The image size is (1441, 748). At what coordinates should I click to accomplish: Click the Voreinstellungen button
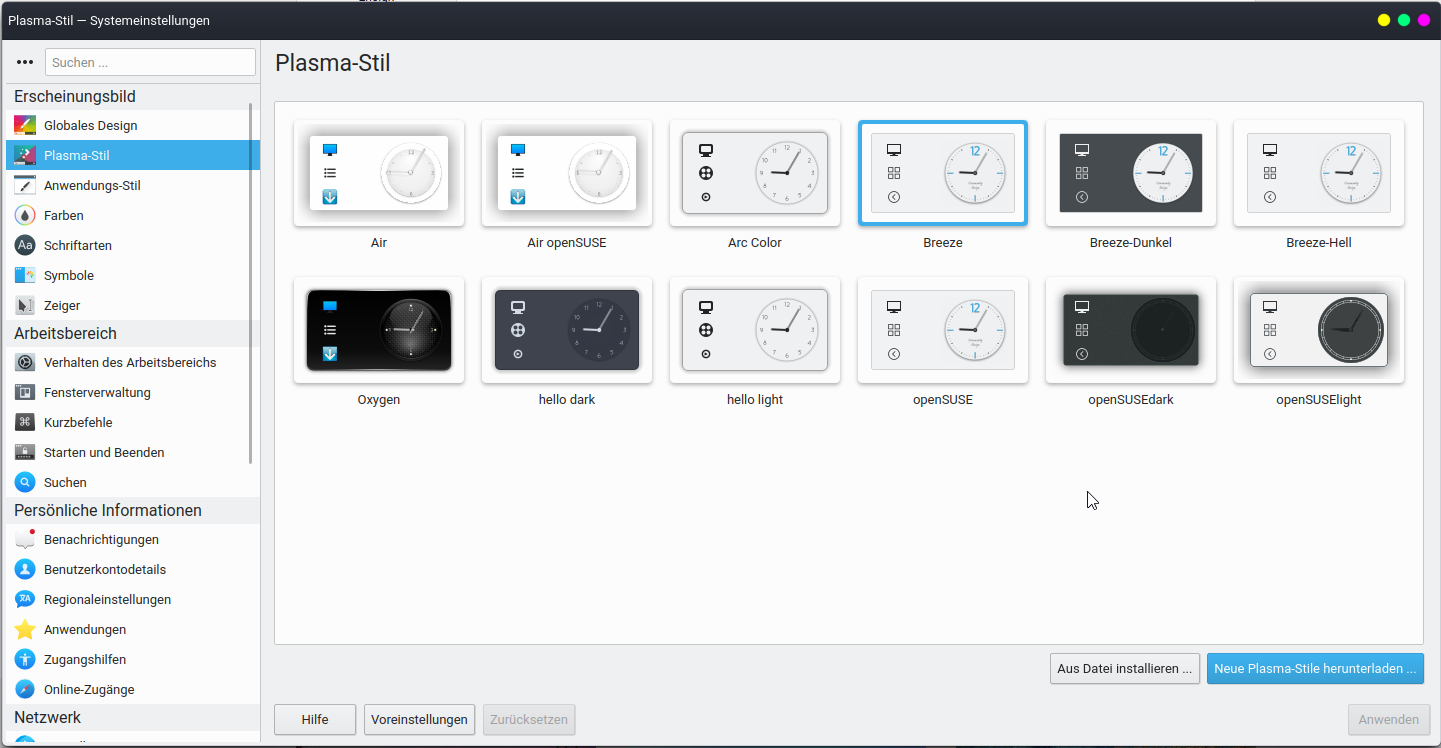coord(419,720)
